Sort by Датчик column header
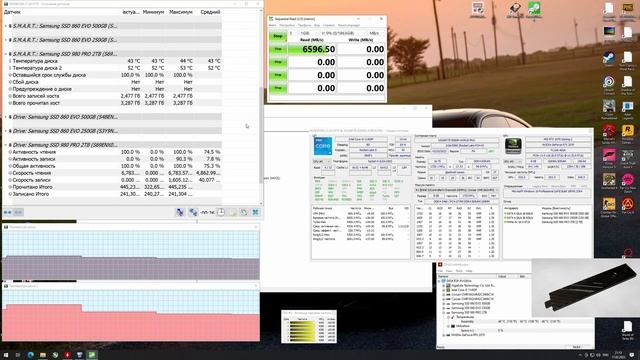The height and width of the screenshot is (360, 640). (x=12, y=12)
